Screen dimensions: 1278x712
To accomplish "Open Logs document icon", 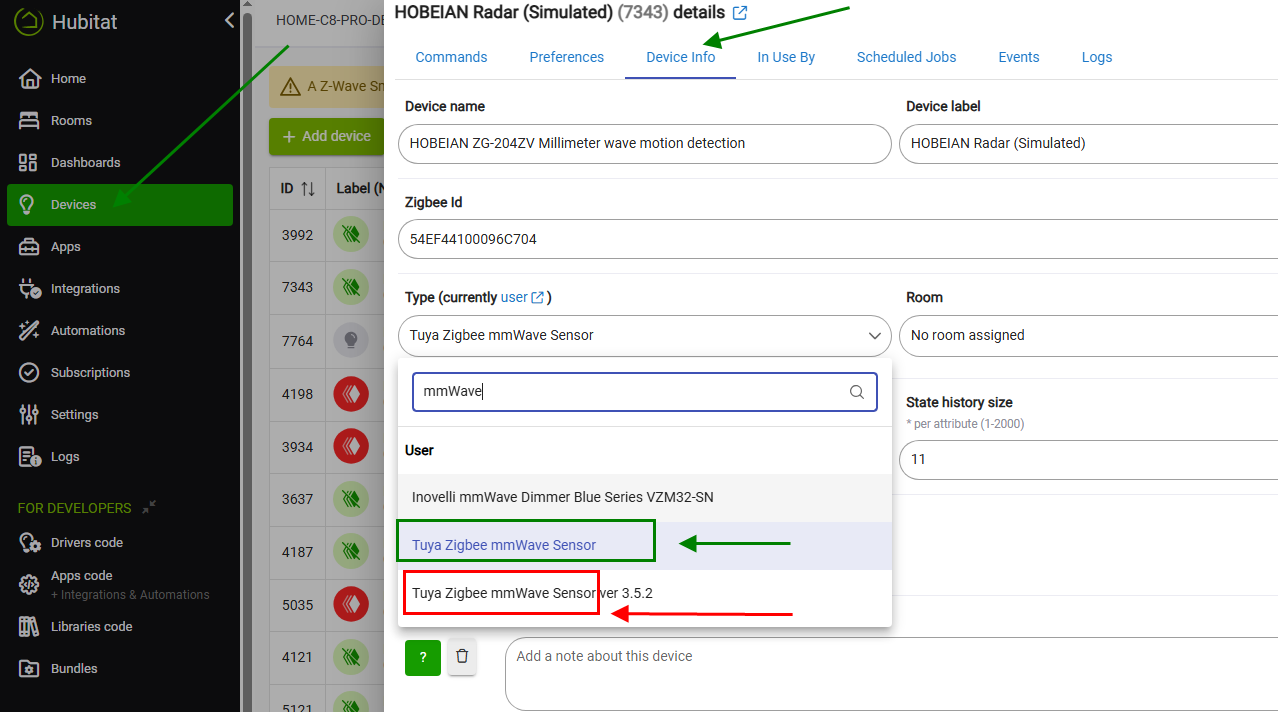I will 30,456.
